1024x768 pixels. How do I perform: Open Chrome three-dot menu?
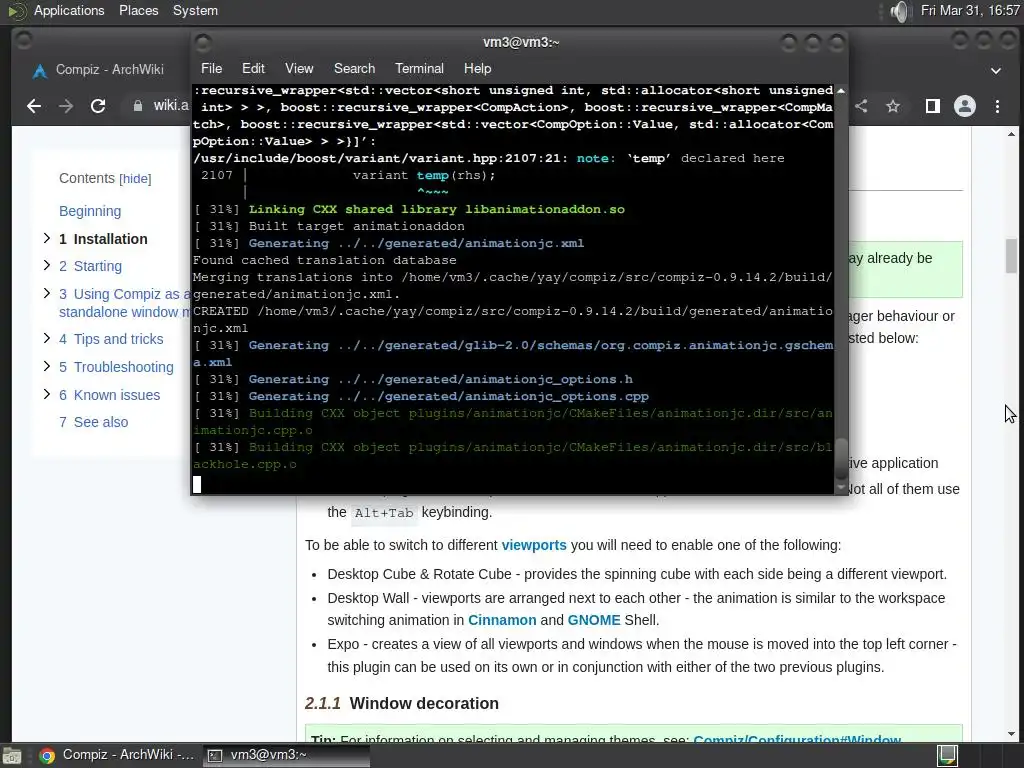pyautogui.click(x=997, y=106)
